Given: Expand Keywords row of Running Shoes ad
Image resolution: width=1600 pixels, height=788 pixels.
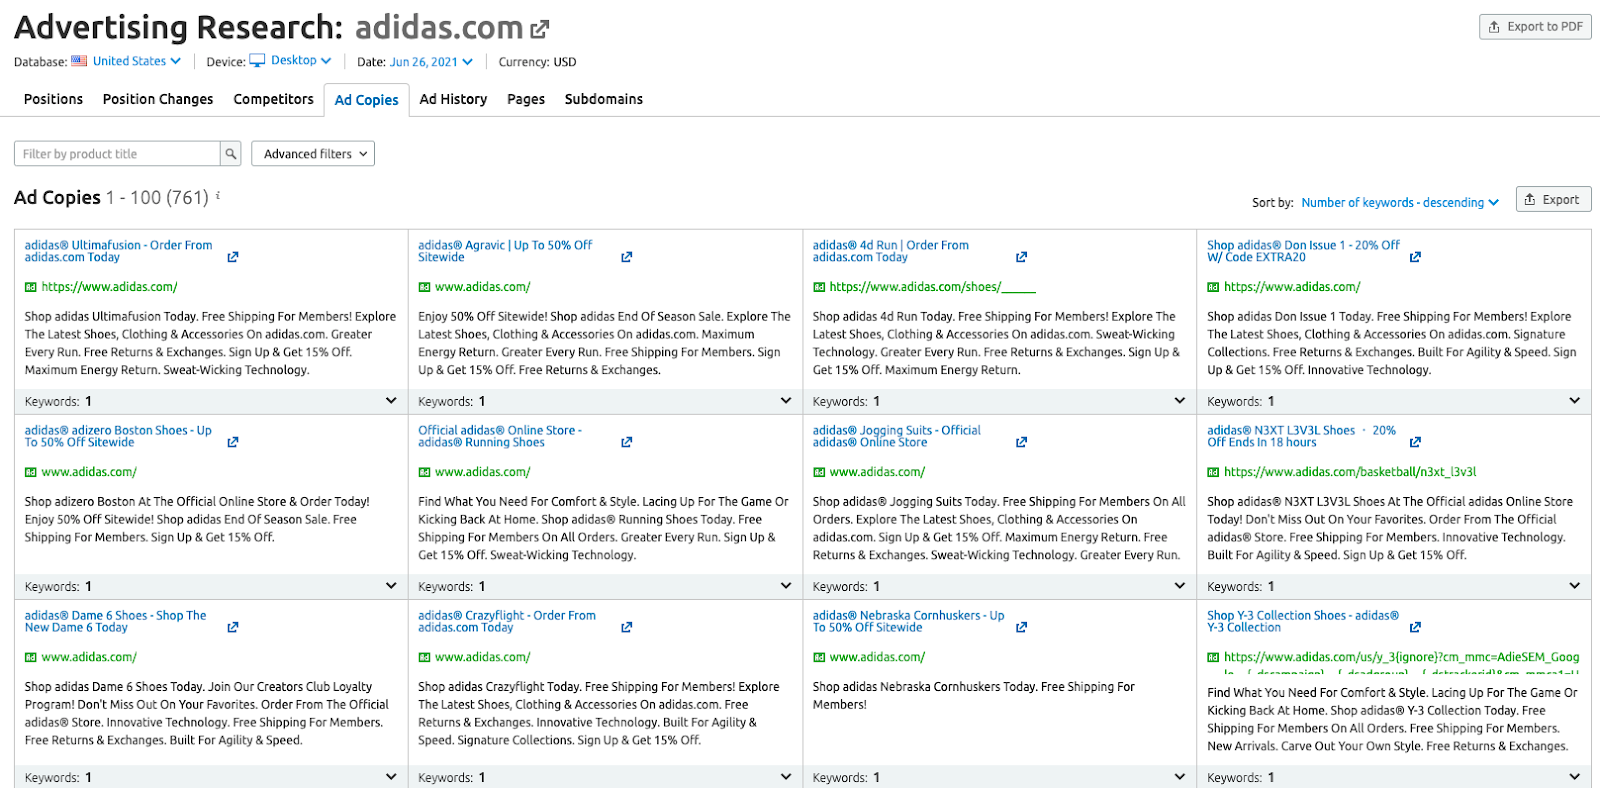Looking at the screenshot, I should pos(786,586).
